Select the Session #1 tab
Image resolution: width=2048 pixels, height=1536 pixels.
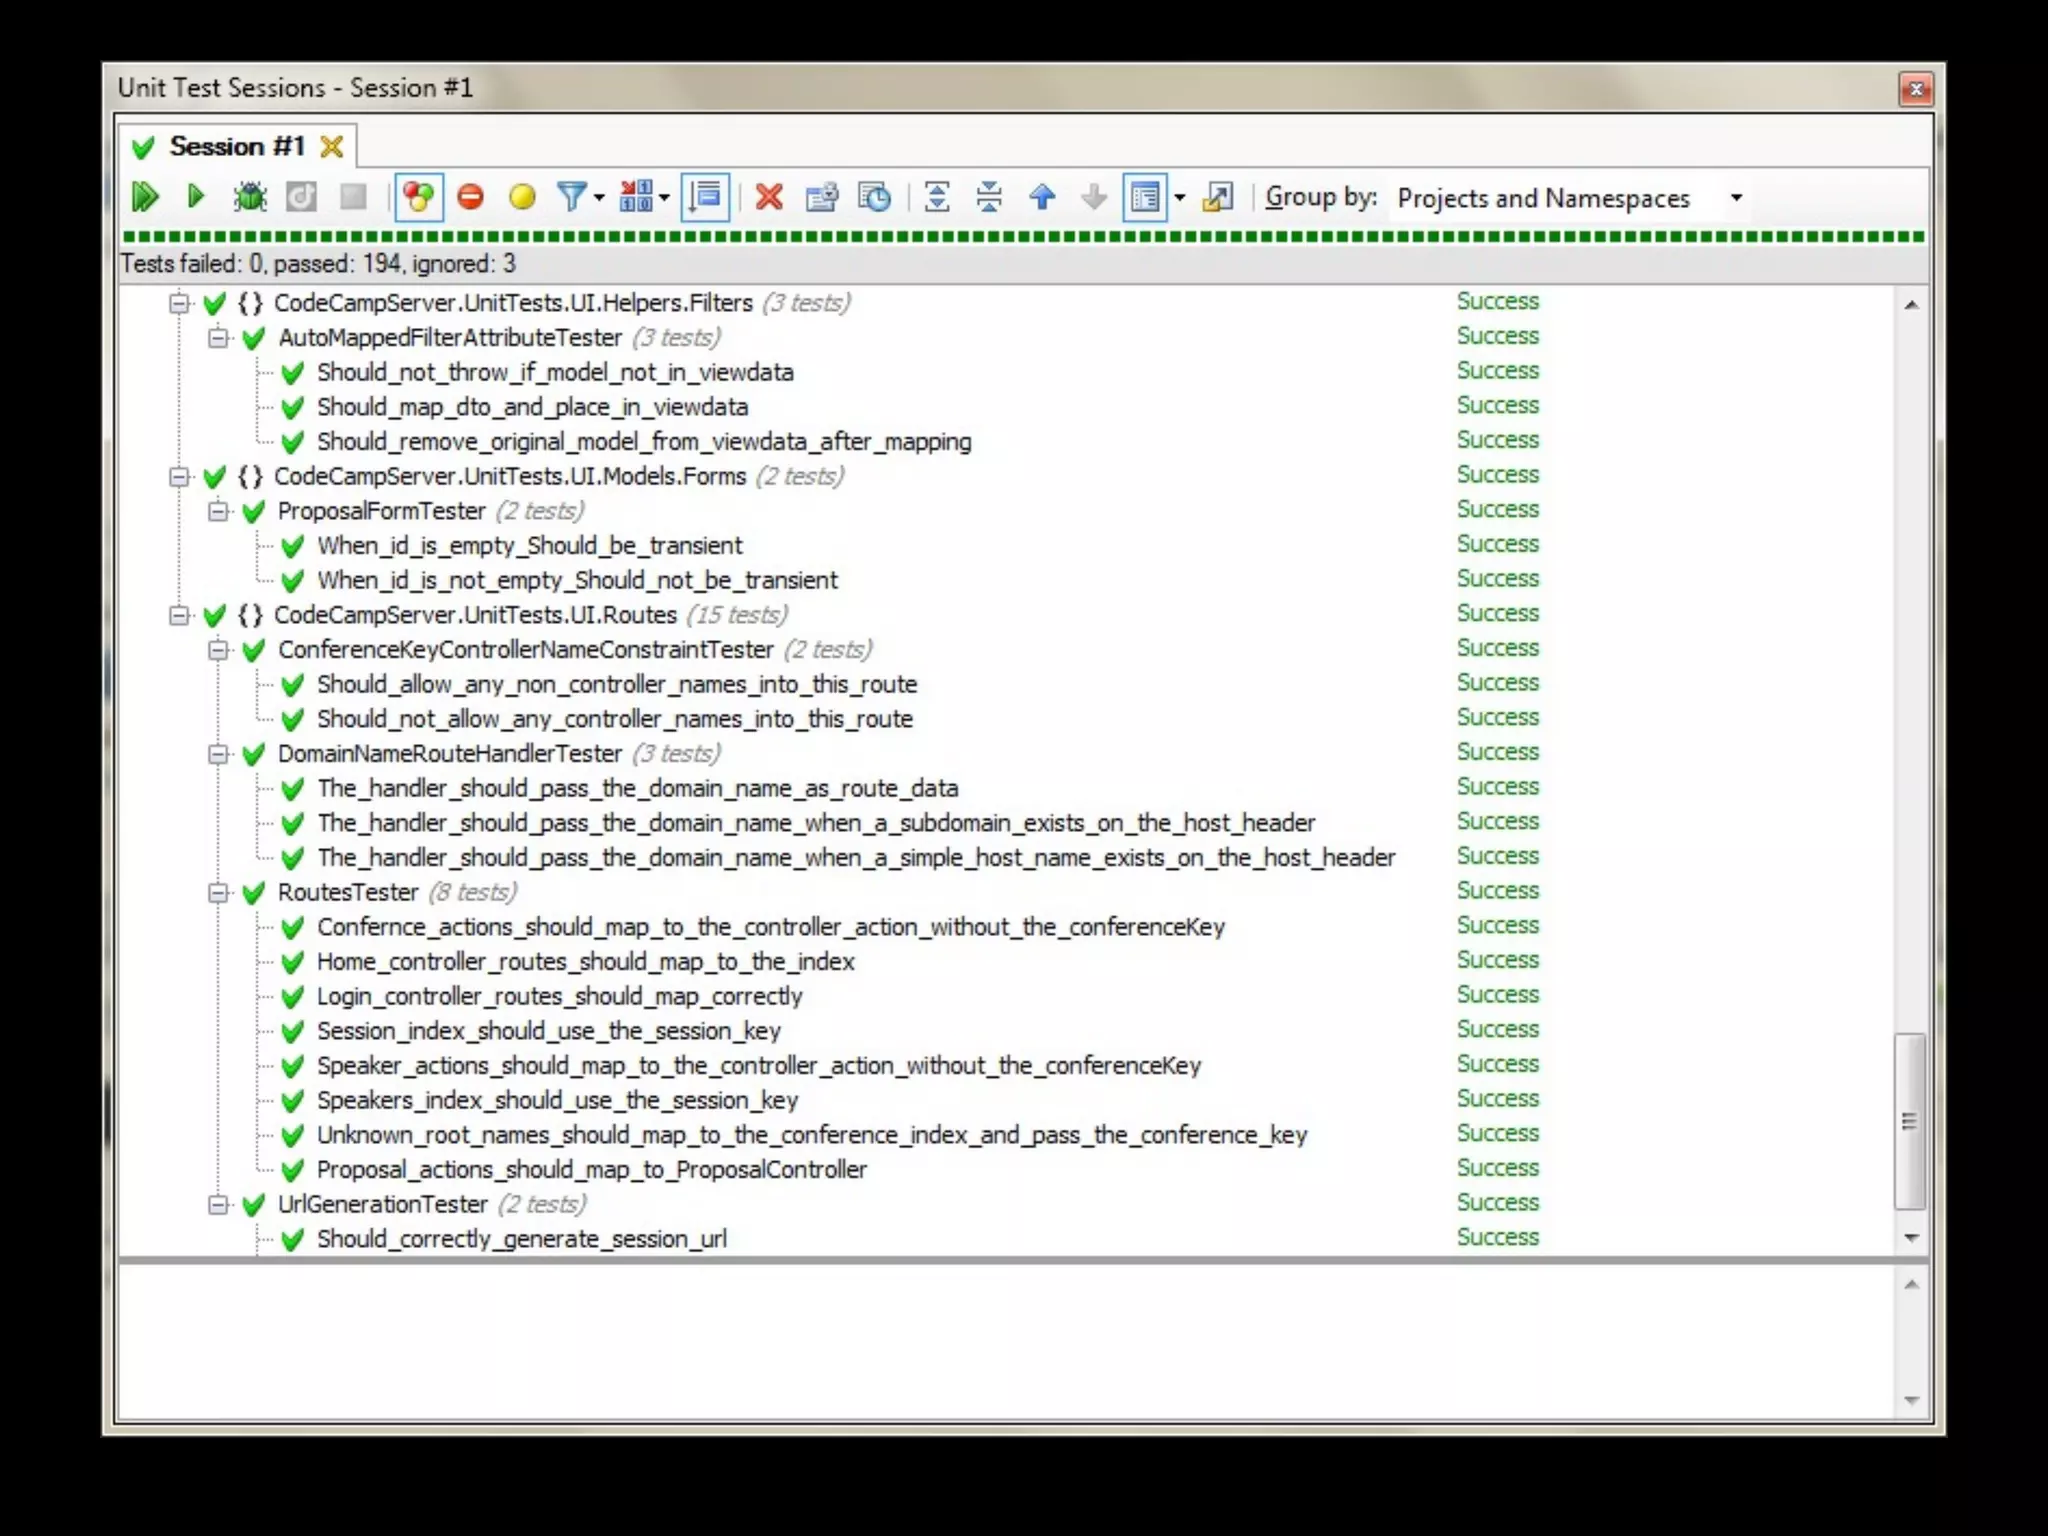[236, 147]
